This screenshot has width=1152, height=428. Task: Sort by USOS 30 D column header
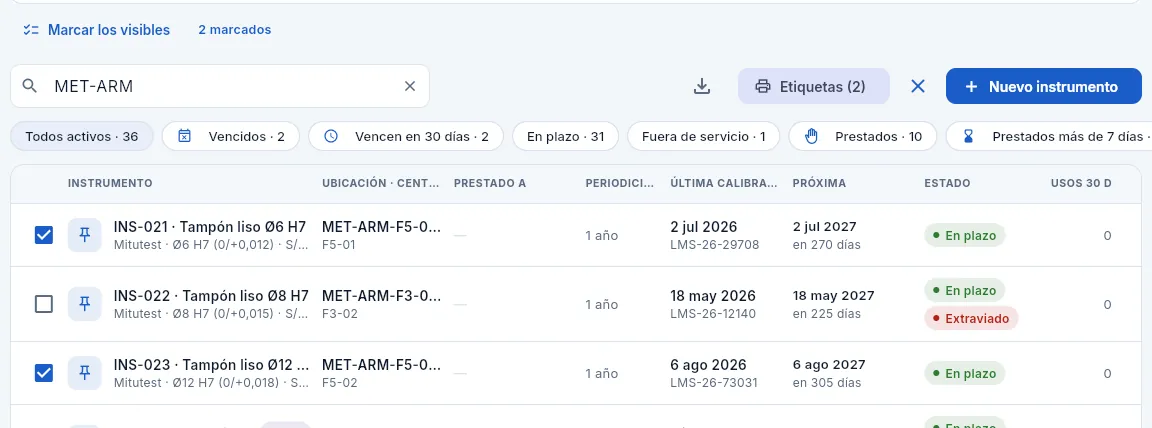[1081, 183]
